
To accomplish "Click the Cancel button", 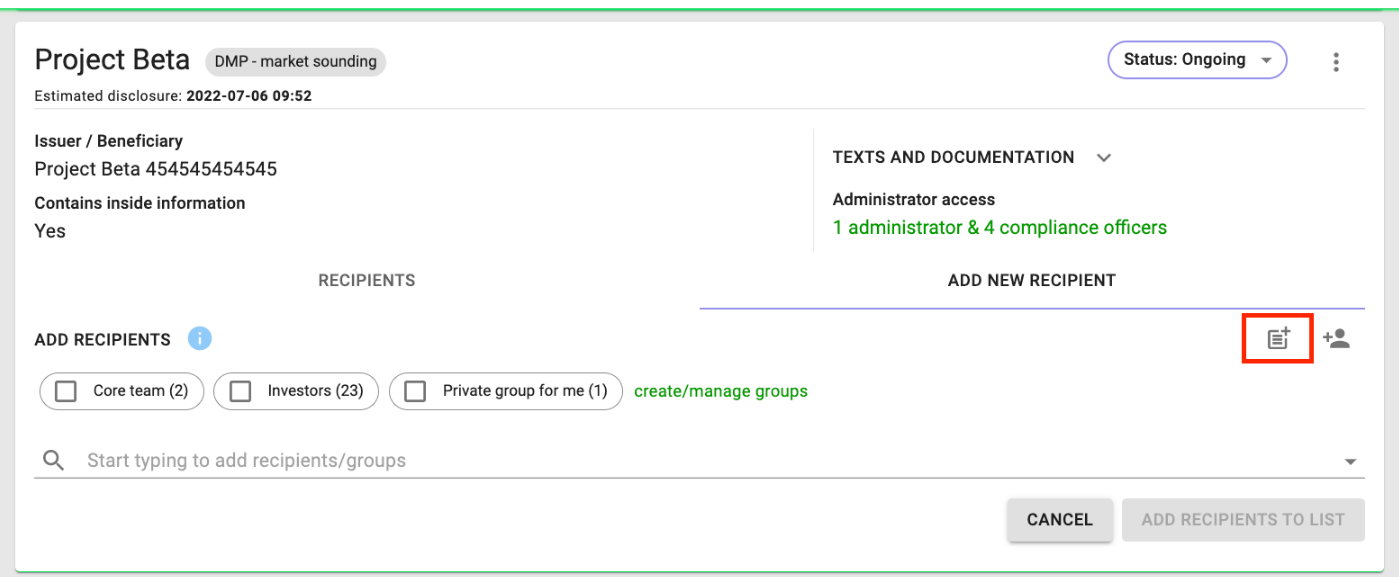I will click(1060, 520).
